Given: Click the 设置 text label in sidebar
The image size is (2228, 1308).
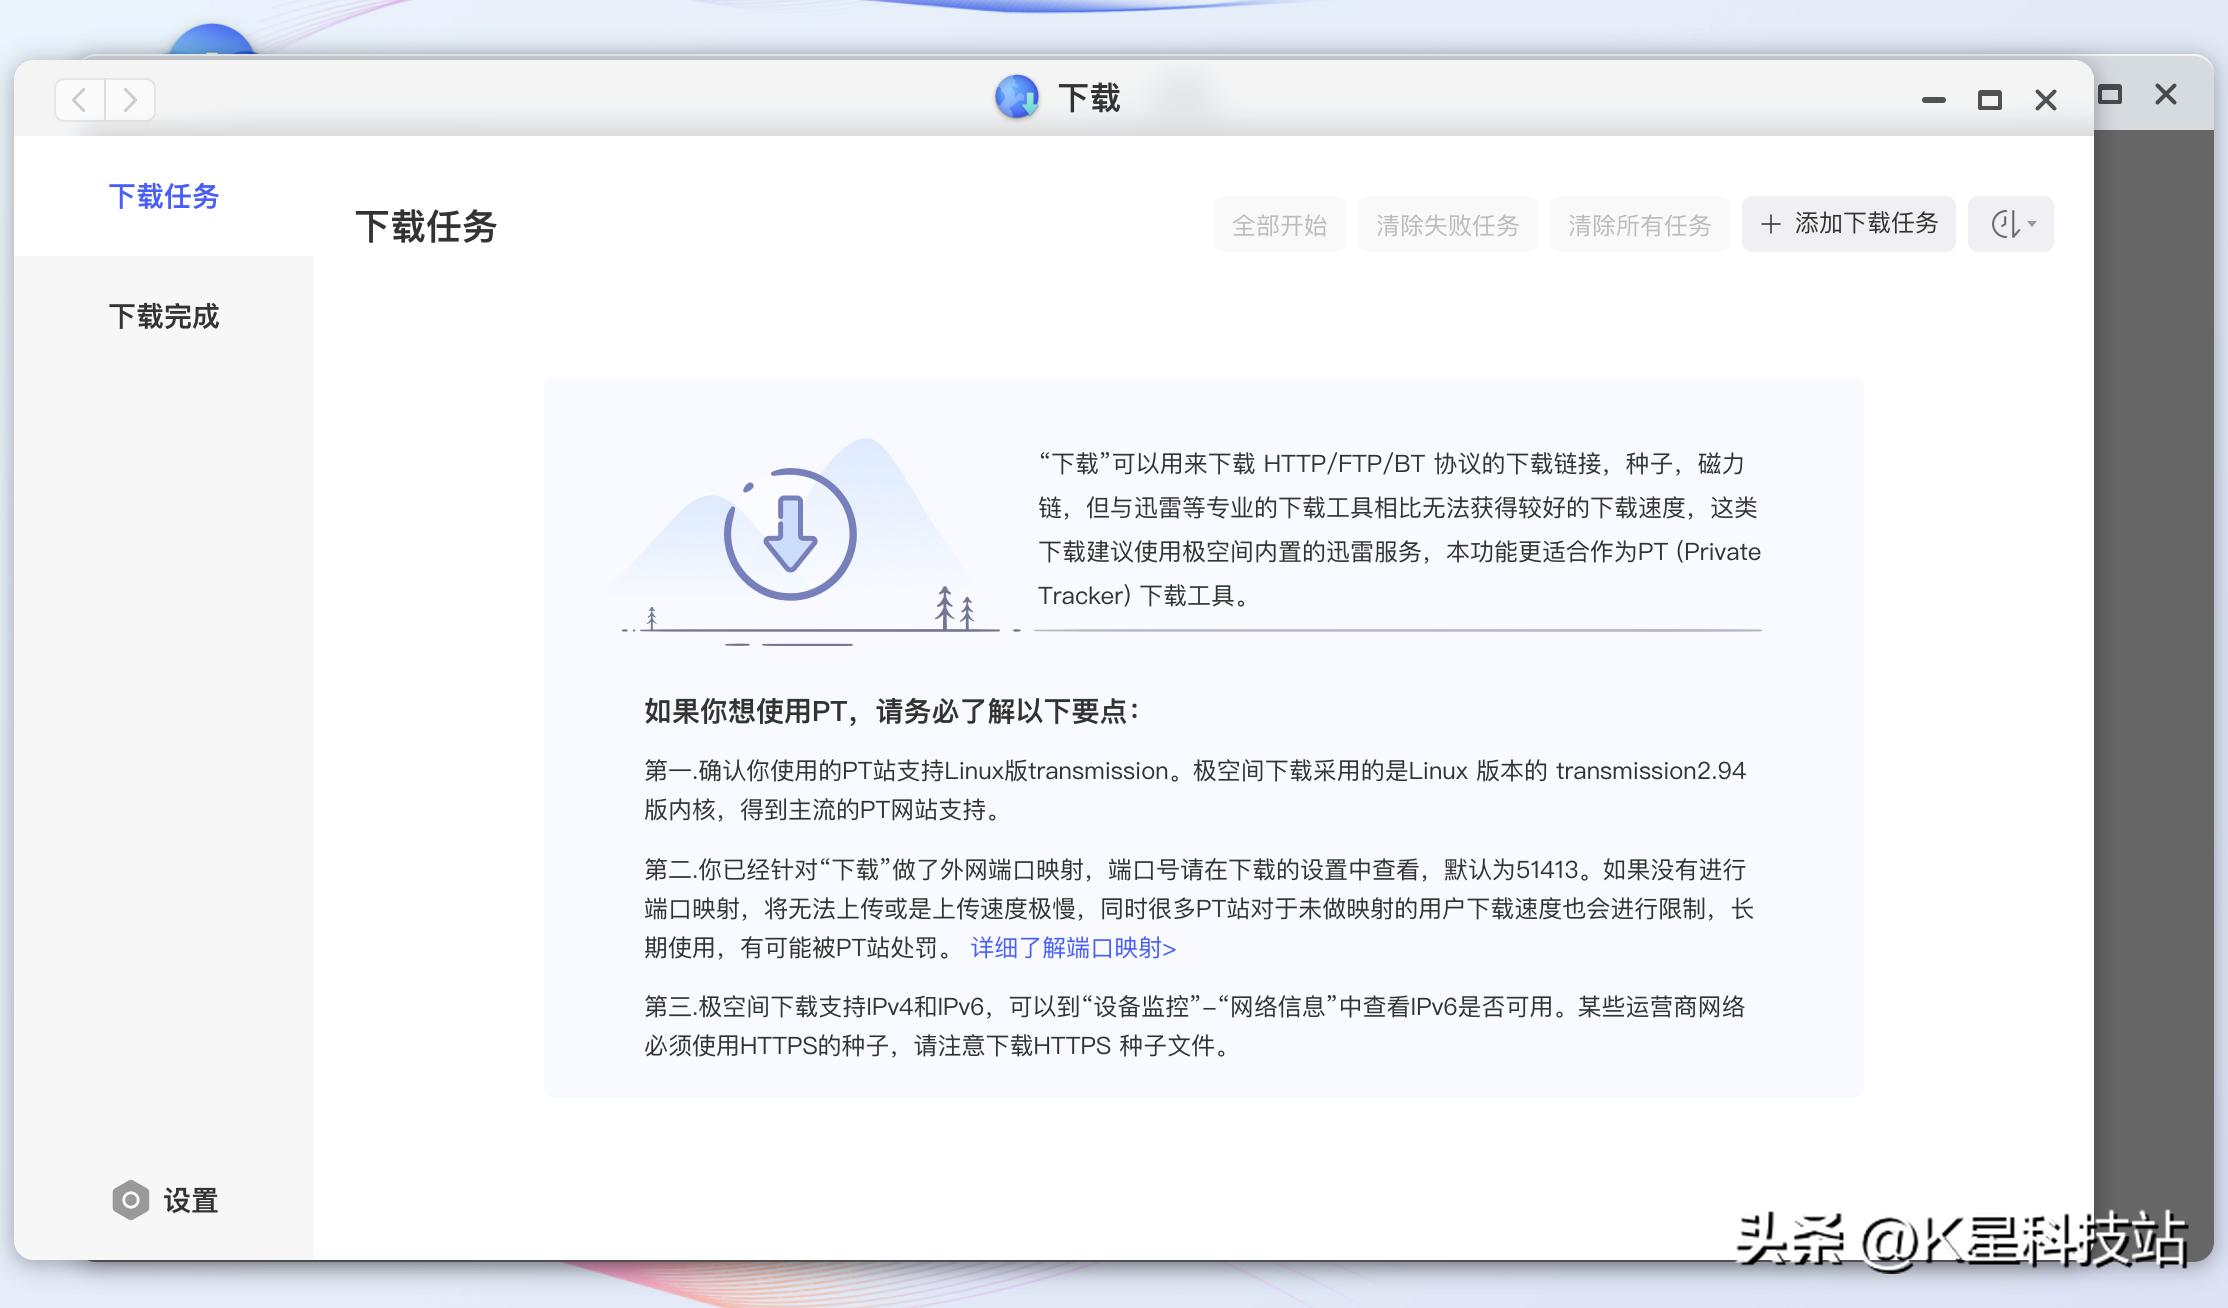Looking at the screenshot, I should coord(191,1202).
